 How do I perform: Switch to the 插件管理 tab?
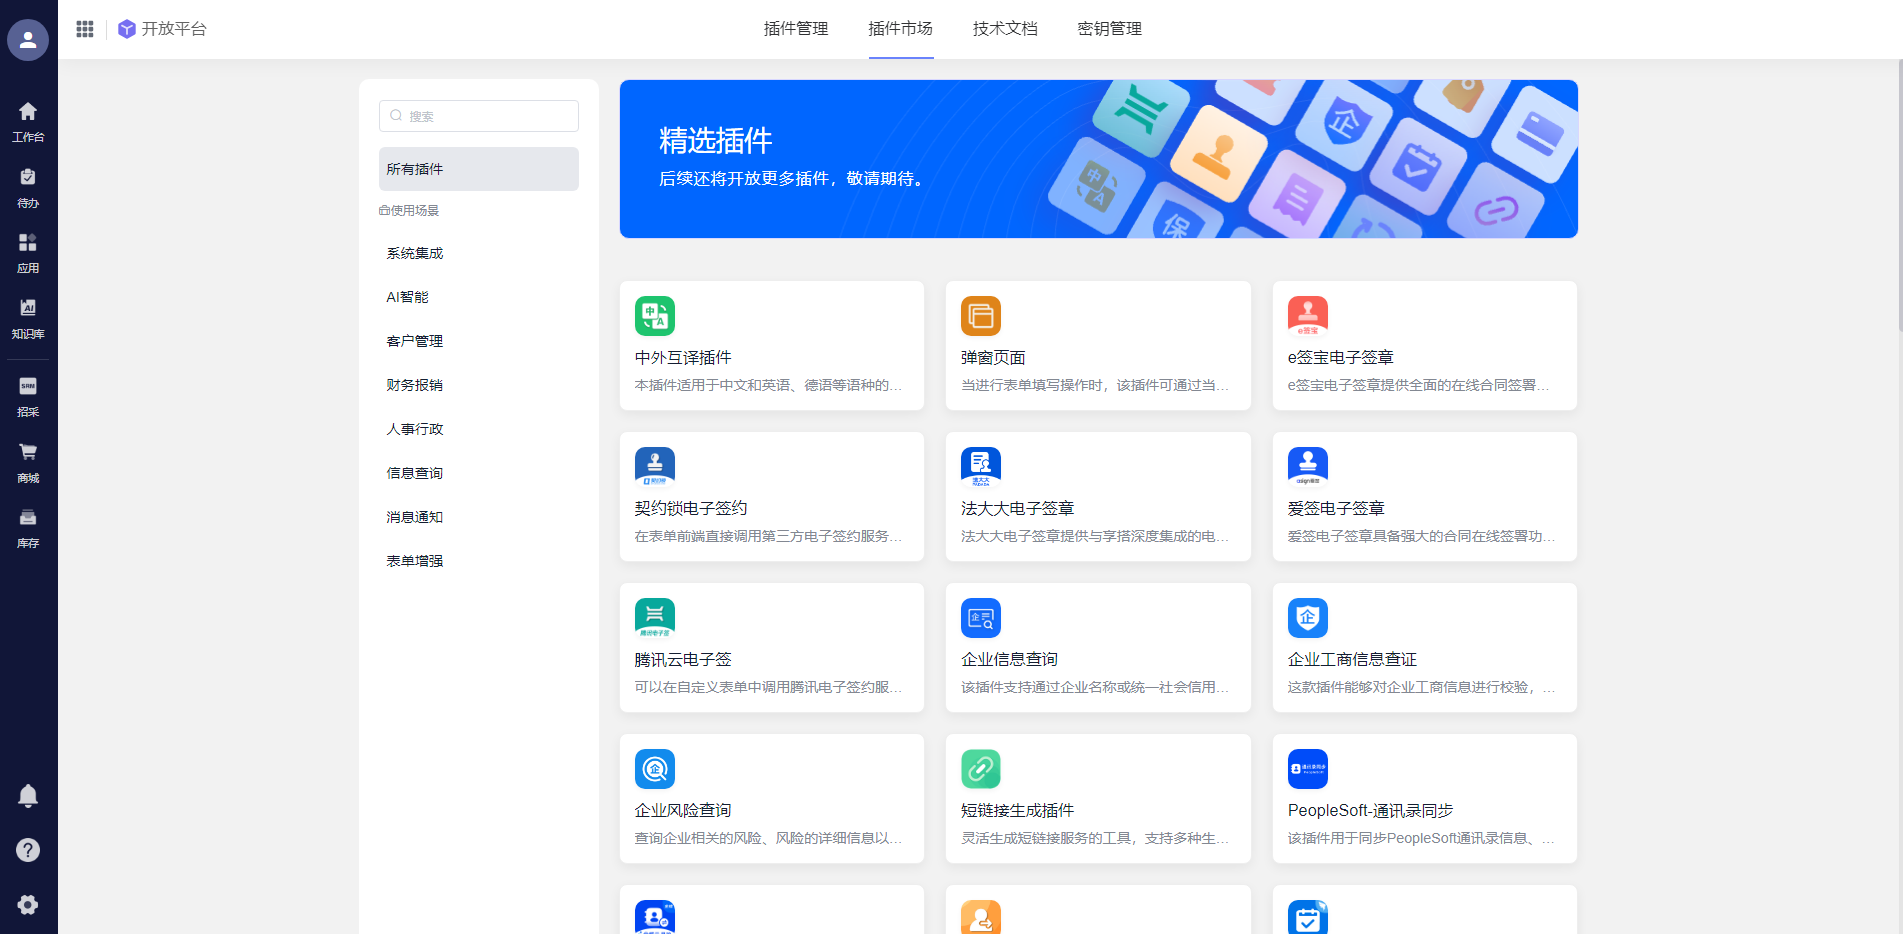pyautogui.click(x=796, y=29)
